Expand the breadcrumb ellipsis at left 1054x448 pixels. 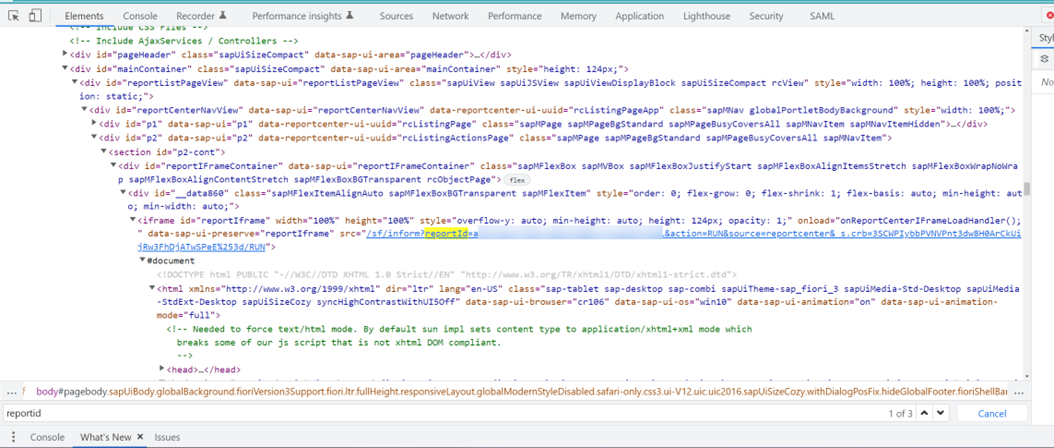[11, 391]
